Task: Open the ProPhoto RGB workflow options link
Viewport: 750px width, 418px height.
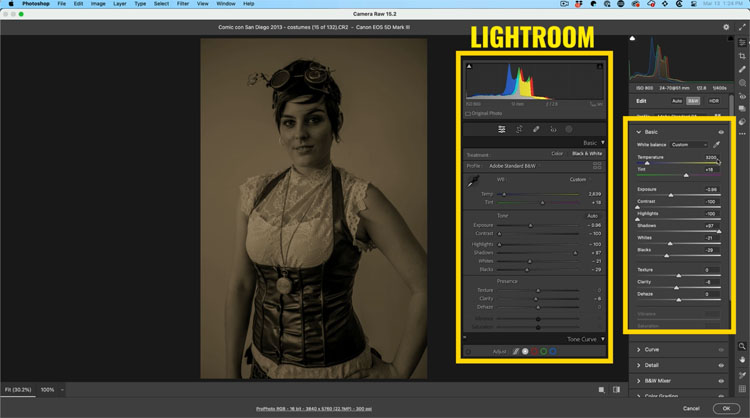Action: point(314,409)
